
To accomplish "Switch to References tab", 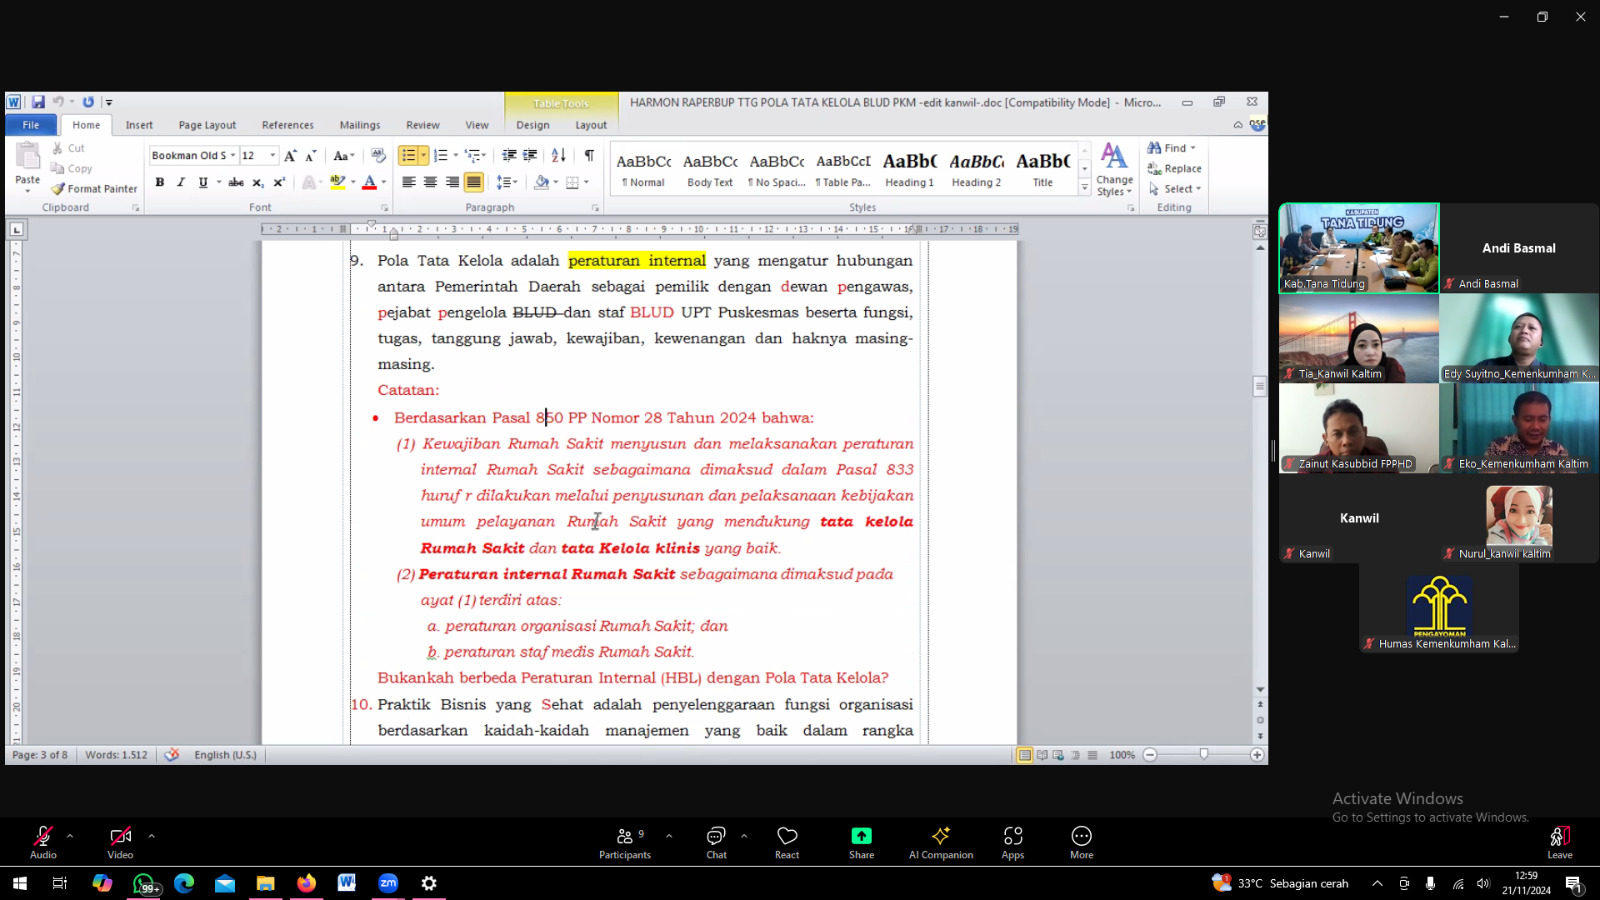I will 287,125.
